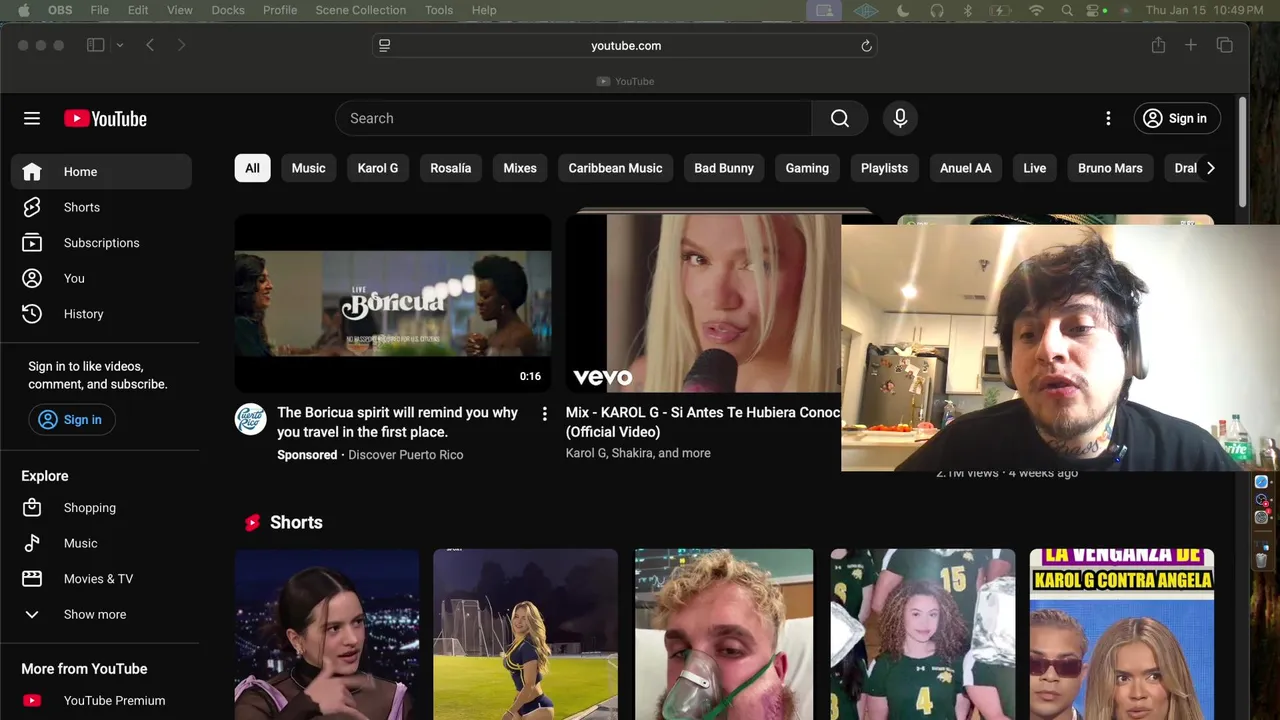Open Shorts in the sidebar
This screenshot has height=720, width=1280.
point(101,207)
